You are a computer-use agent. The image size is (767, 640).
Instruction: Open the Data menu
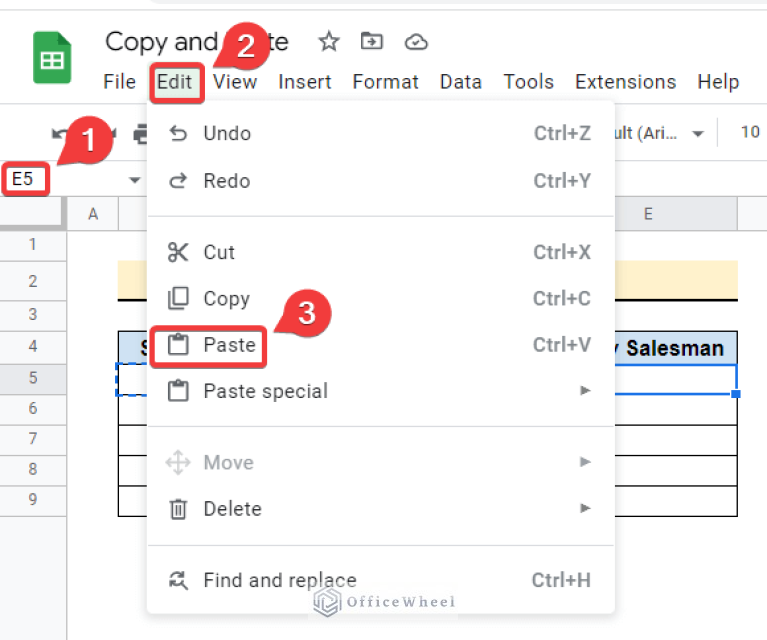(461, 82)
